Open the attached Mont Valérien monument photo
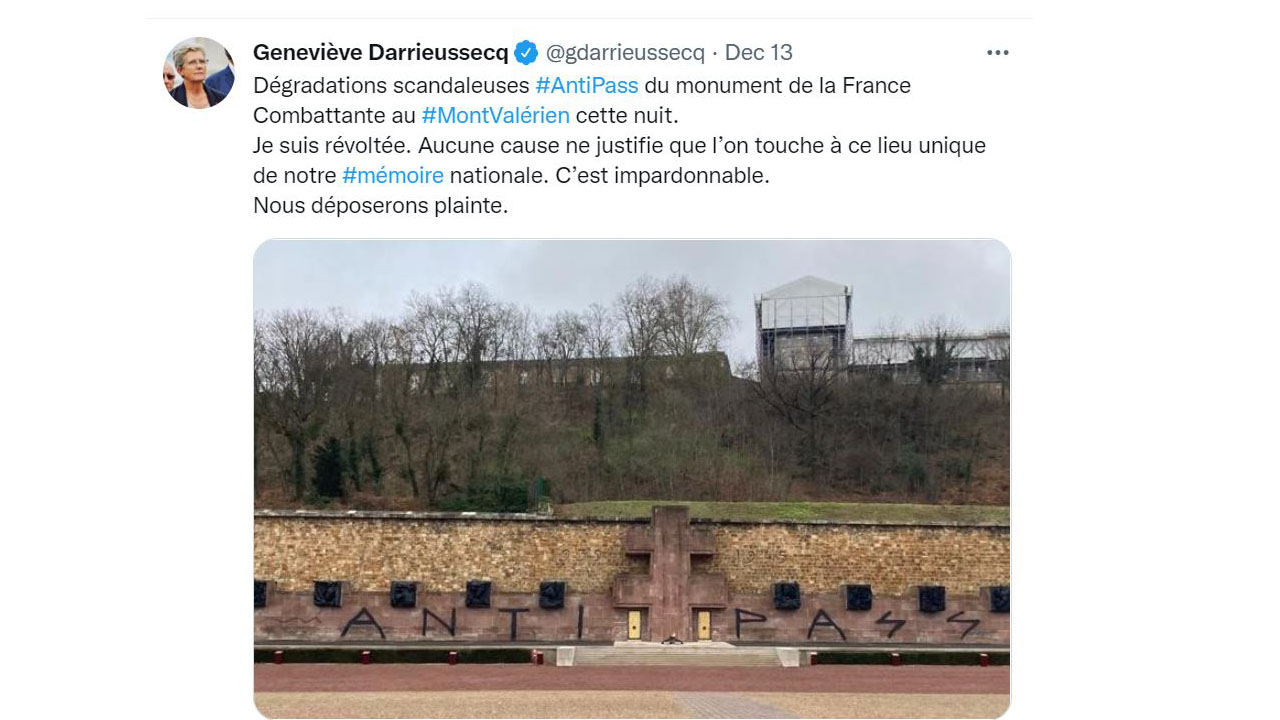The height and width of the screenshot is (720, 1280). point(632,479)
